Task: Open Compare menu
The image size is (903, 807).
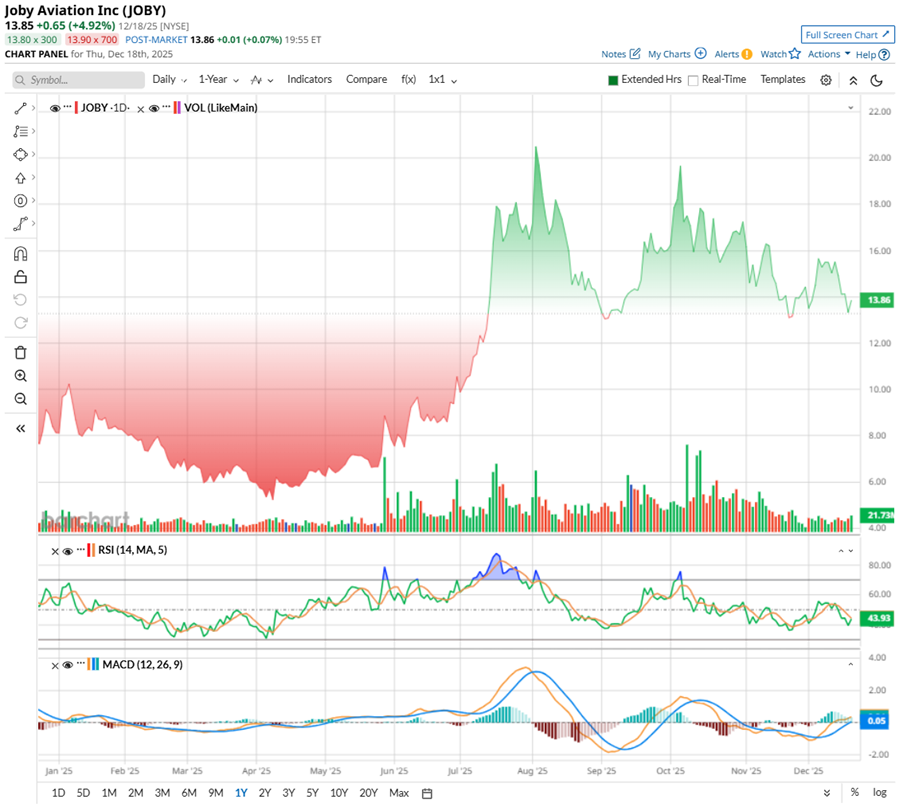Action: coord(366,79)
